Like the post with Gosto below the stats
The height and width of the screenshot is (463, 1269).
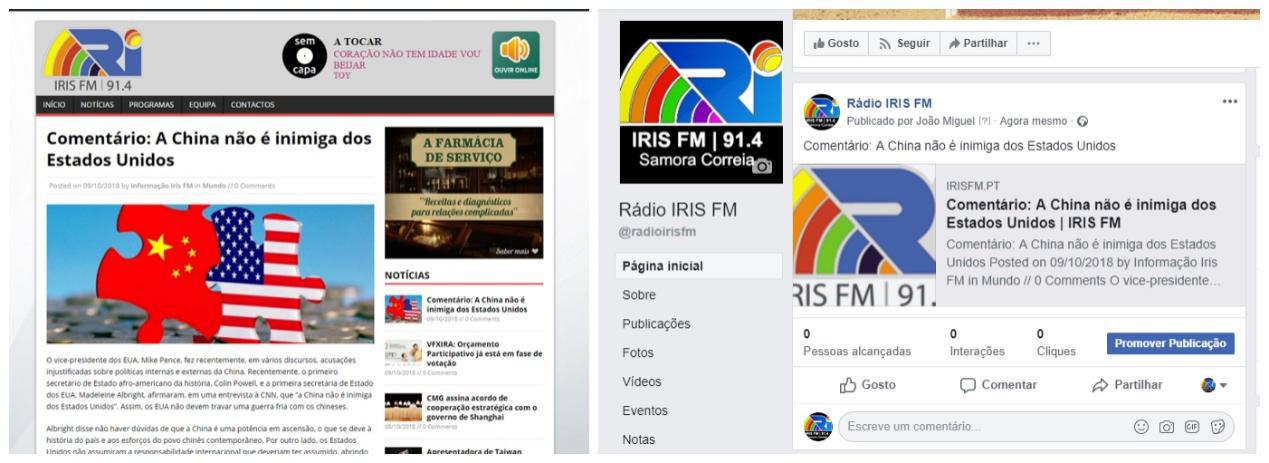pyautogui.click(x=866, y=384)
